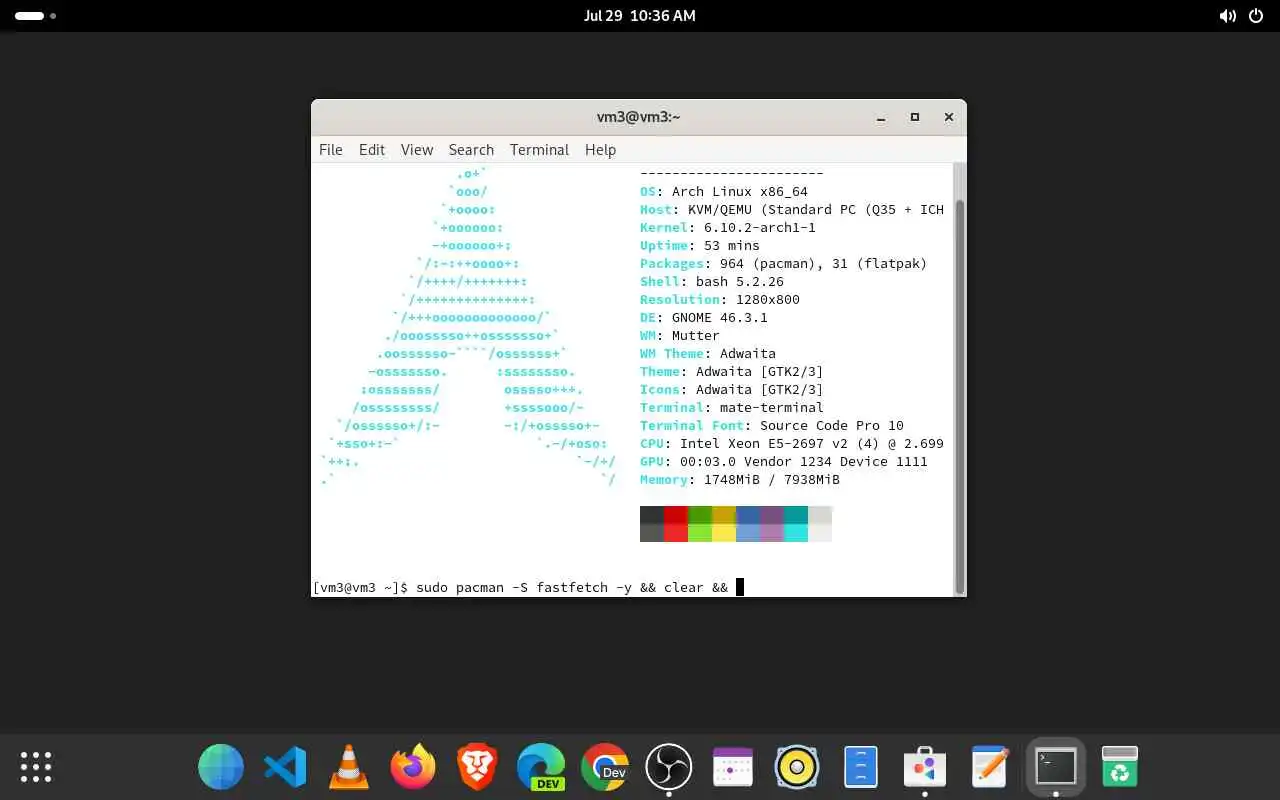The height and width of the screenshot is (800, 1280).
Task: Click the 'GPU: 00:03.0 Vendor 1234' line
Action: pyautogui.click(x=784, y=461)
